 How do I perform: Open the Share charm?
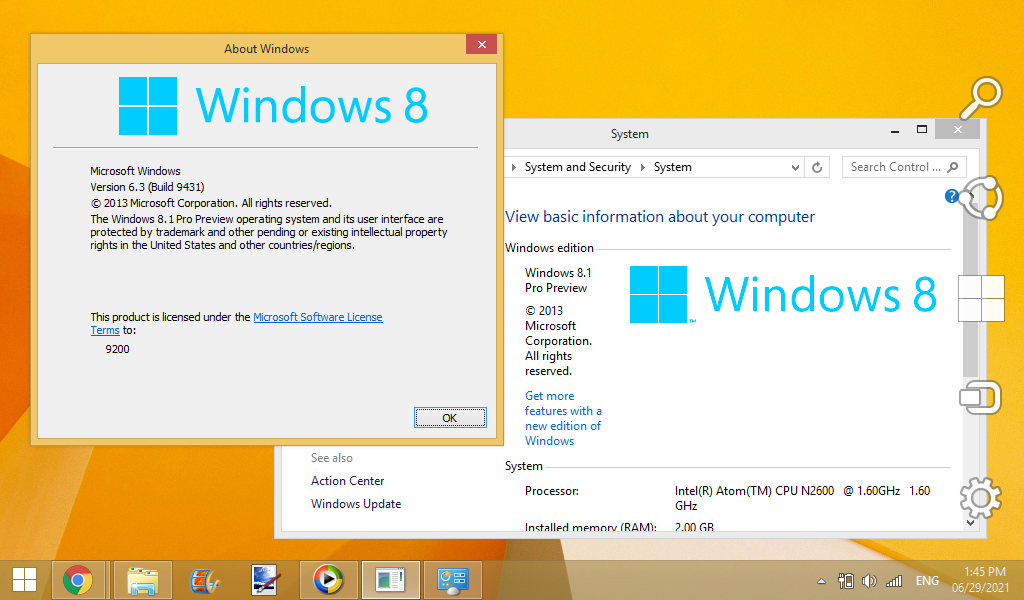pyautogui.click(x=980, y=198)
